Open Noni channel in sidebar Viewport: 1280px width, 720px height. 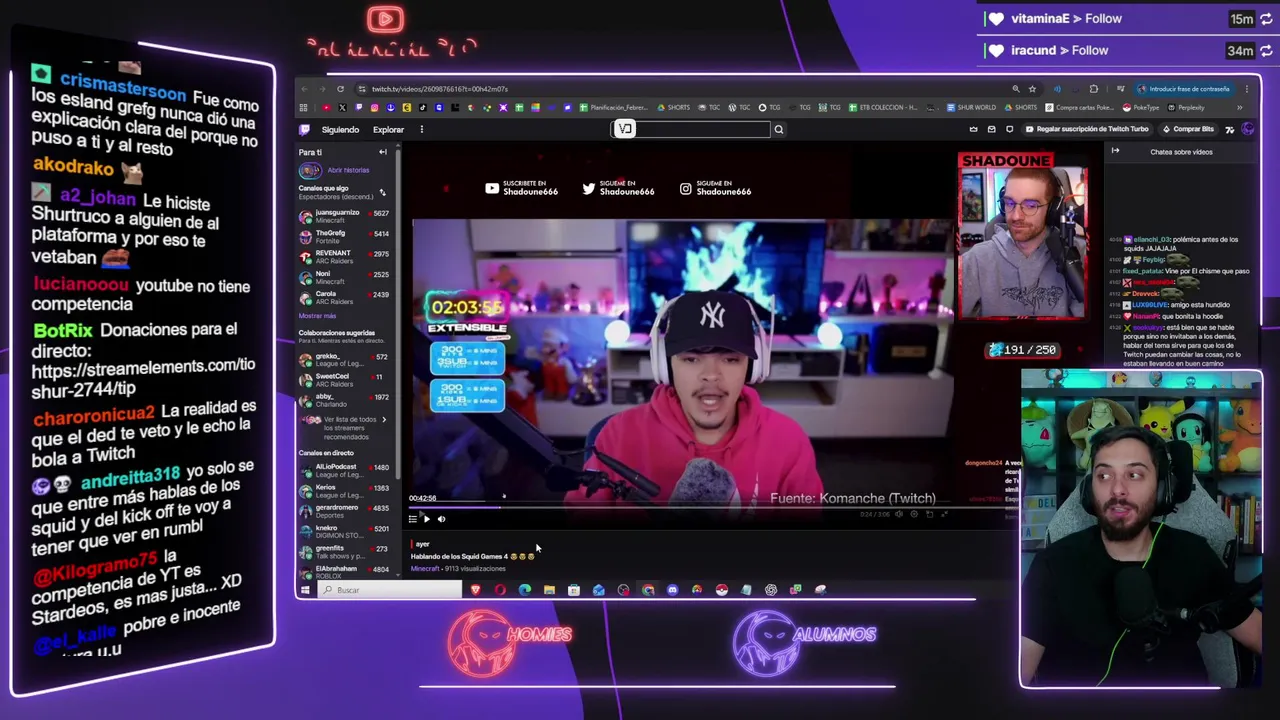[x=344, y=277]
